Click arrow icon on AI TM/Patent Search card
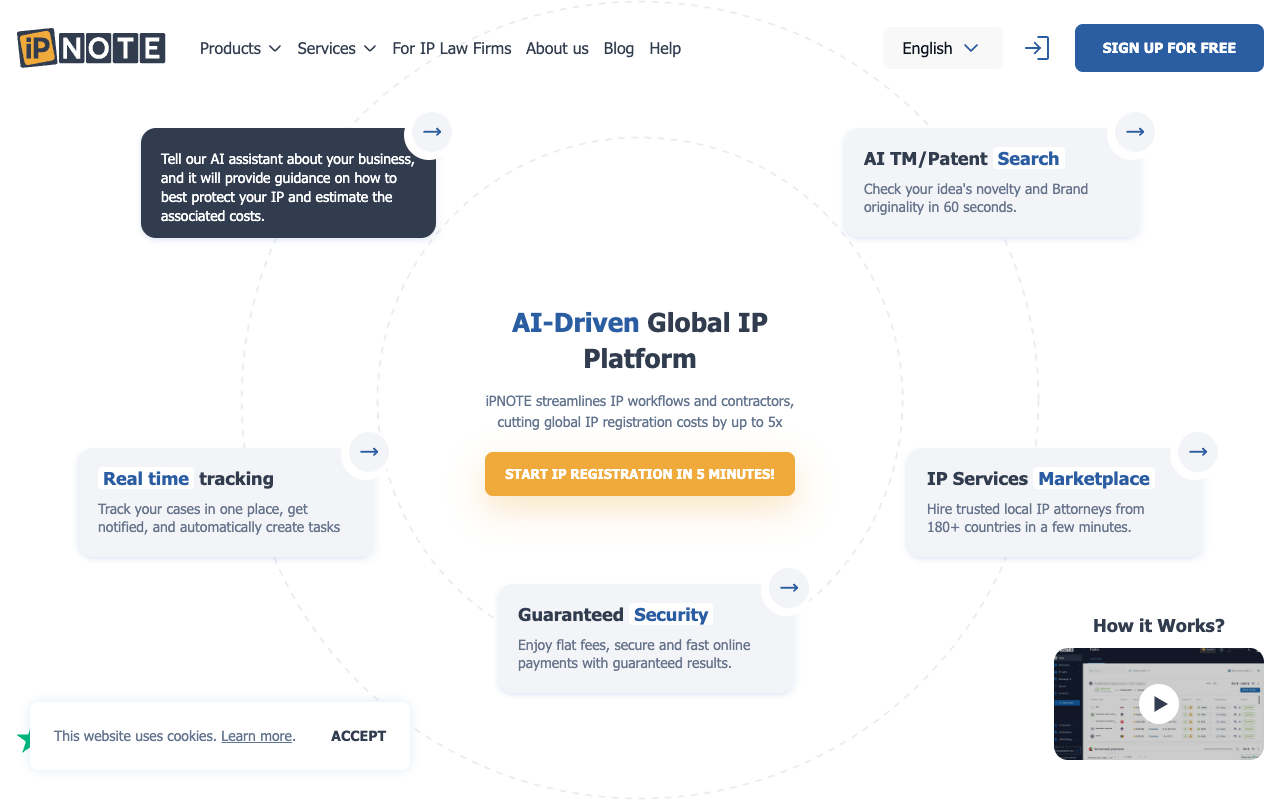Image resolution: width=1280 pixels, height=800 pixels. click(x=1135, y=131)
